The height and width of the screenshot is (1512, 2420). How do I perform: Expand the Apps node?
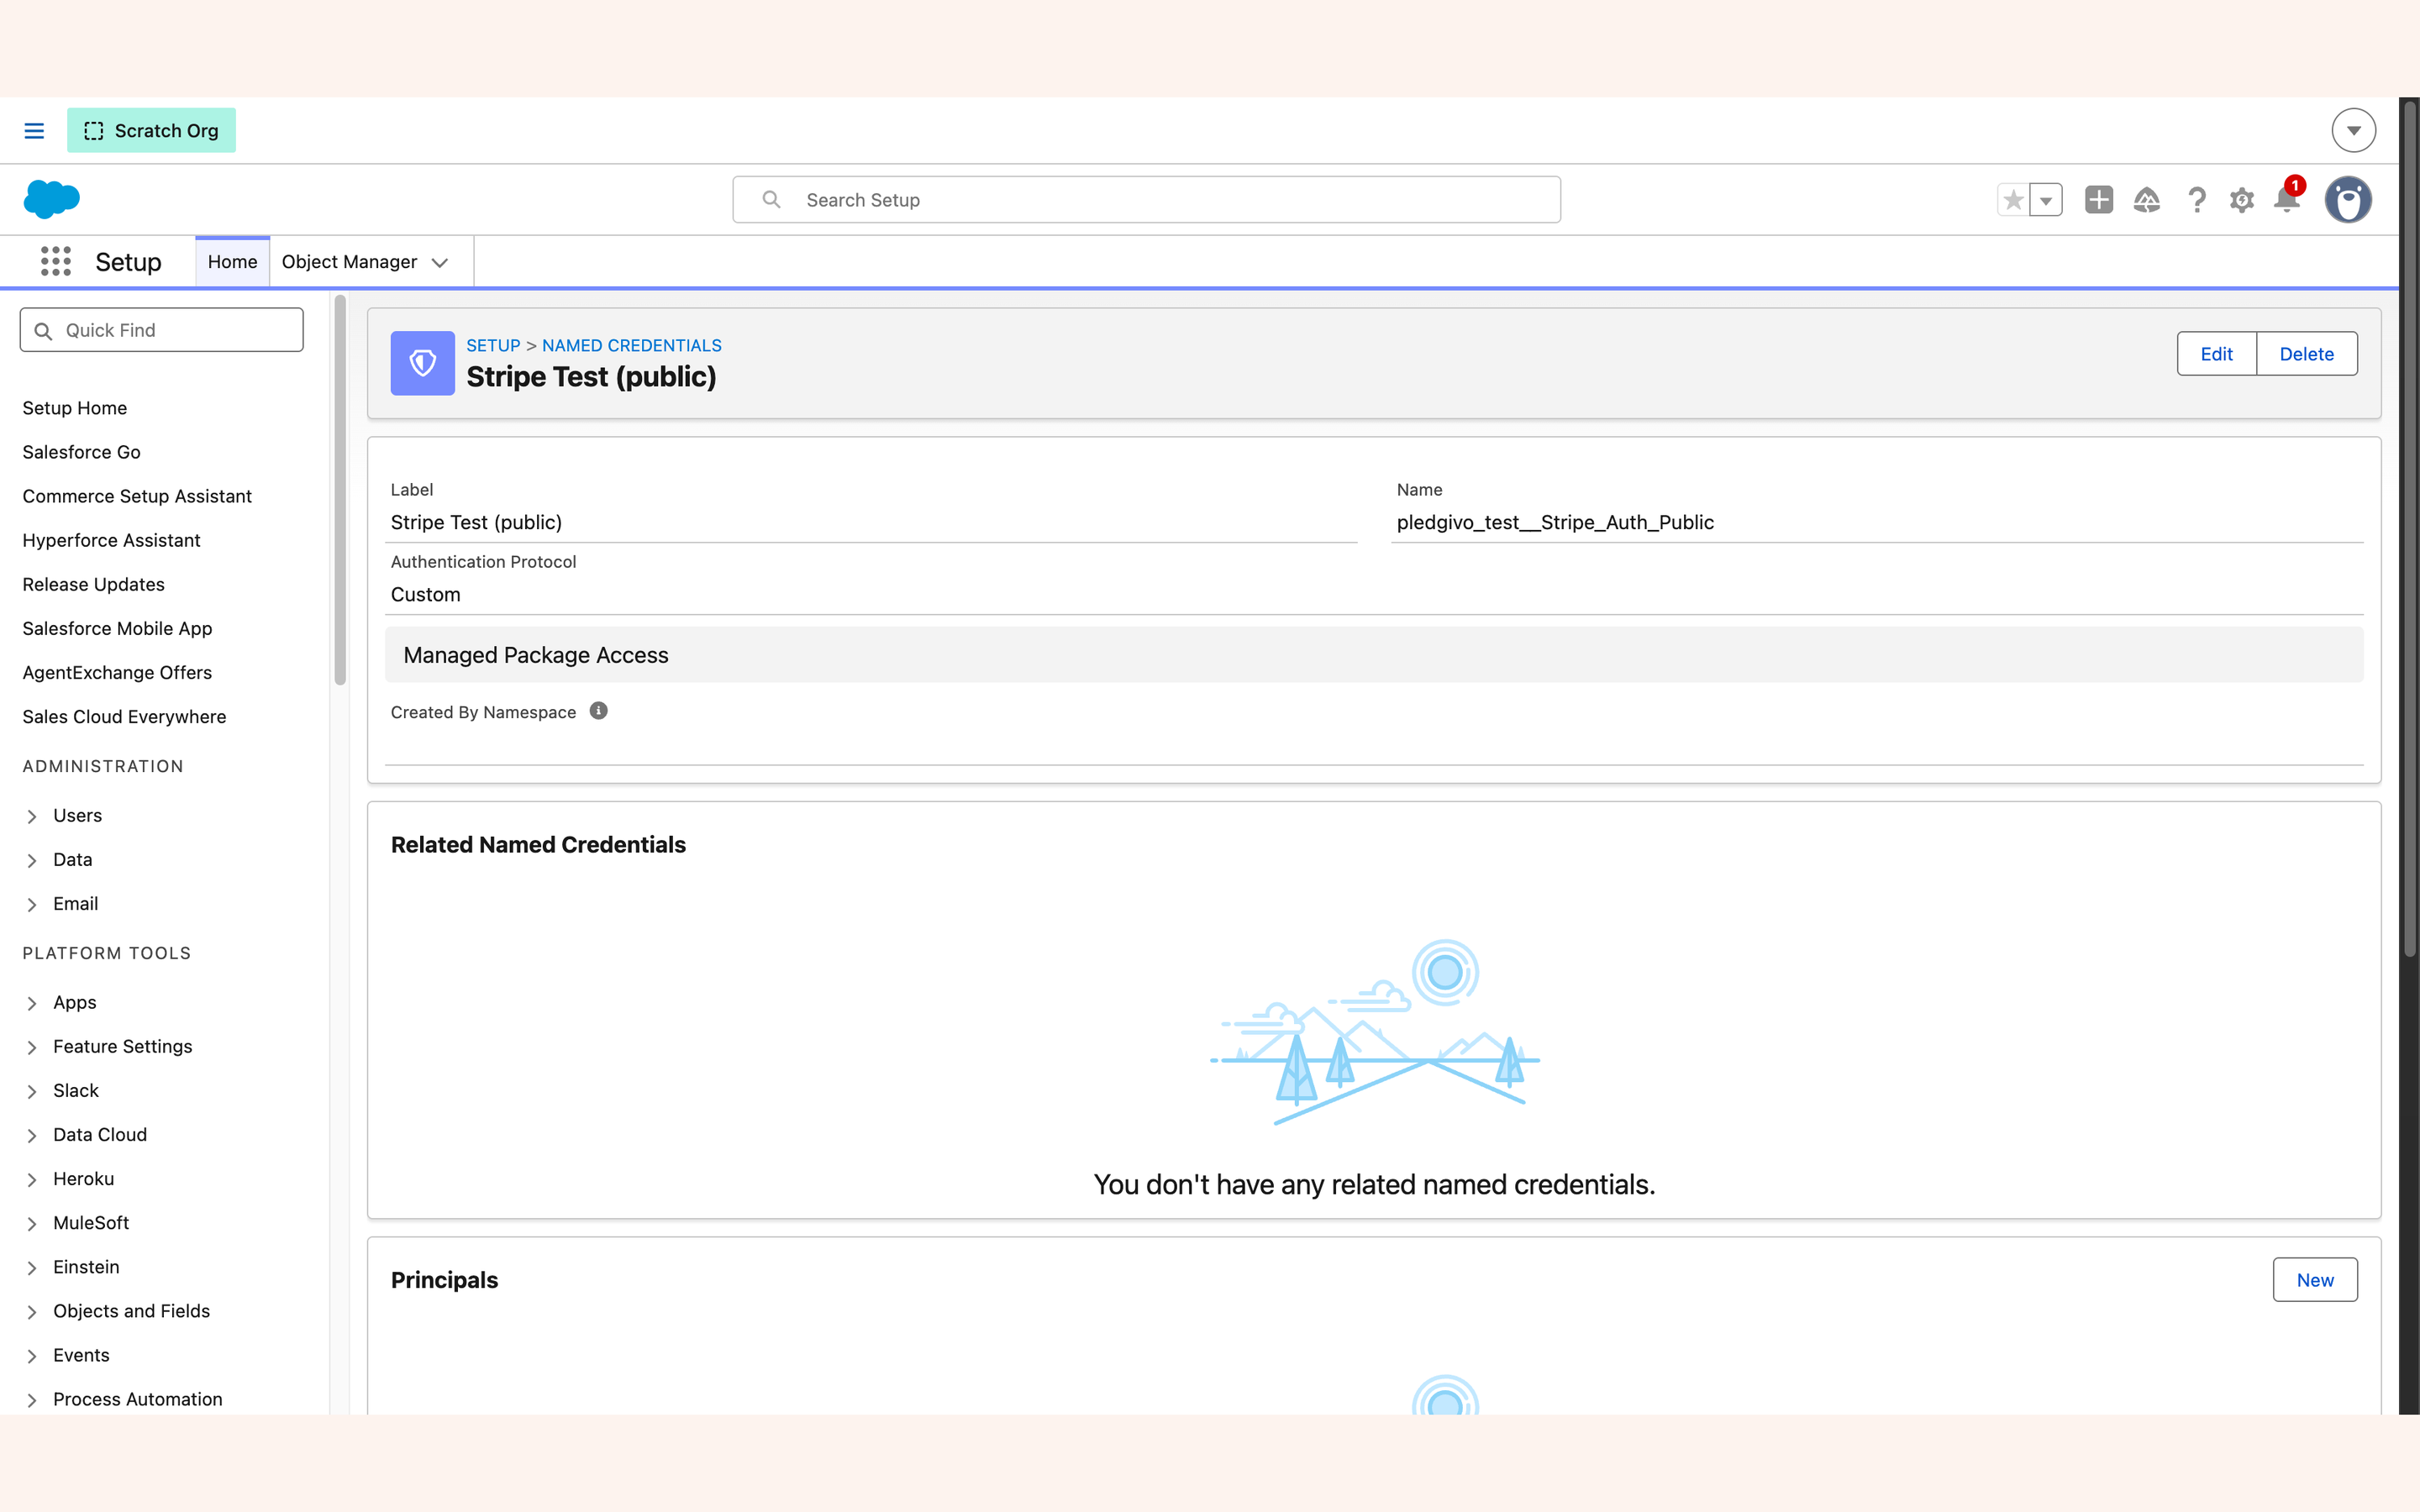coord(32,1003)
